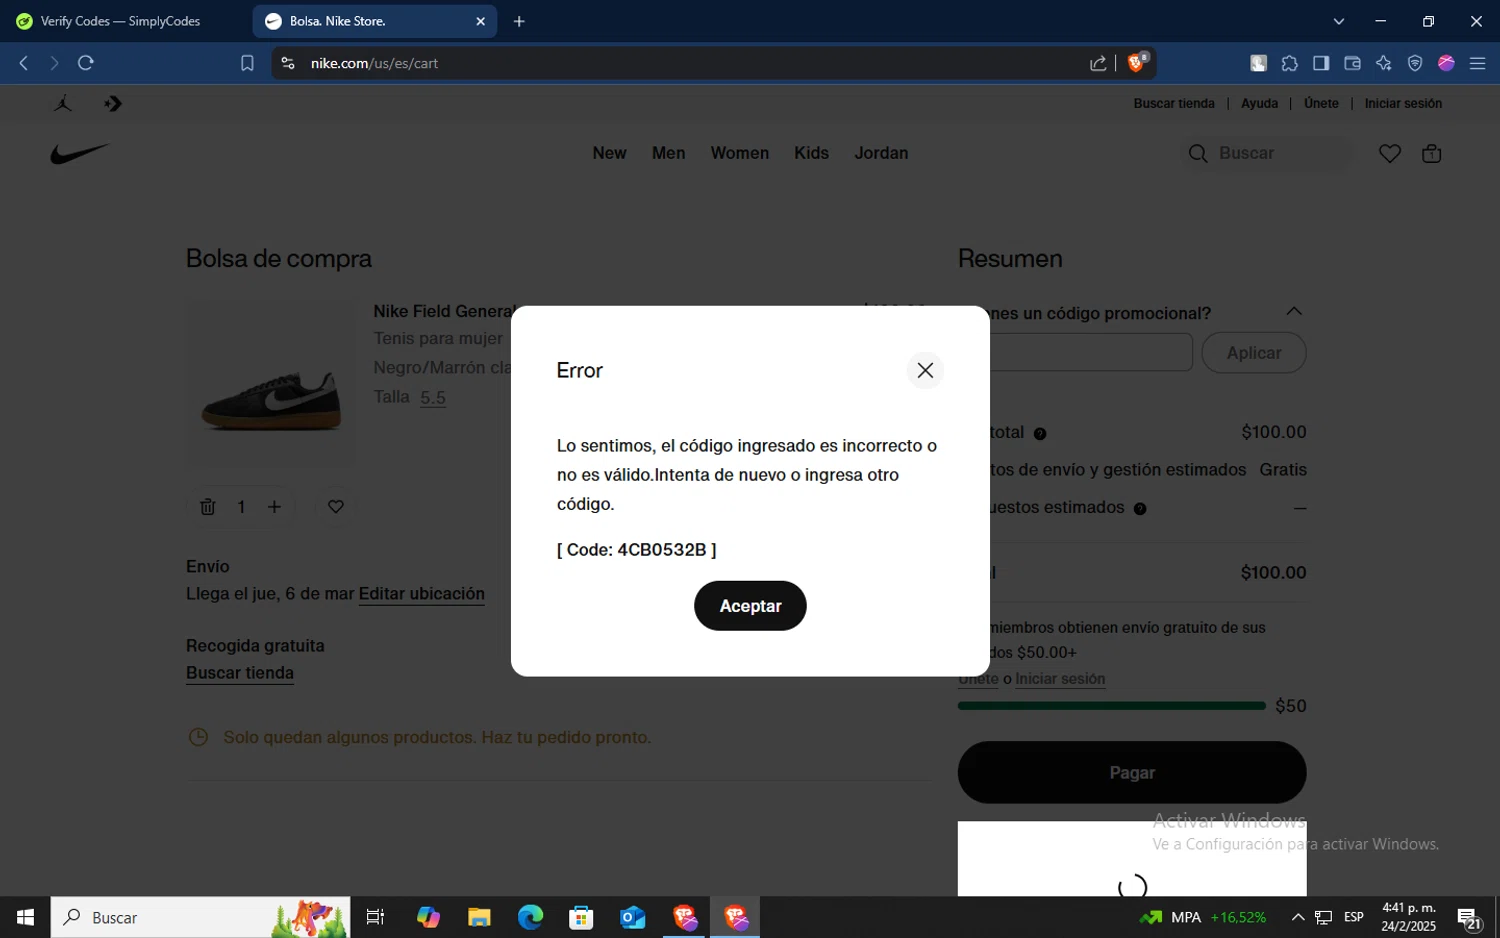Open Brave Wallet icon
1500x938 pixels.
click(1352, 63)
